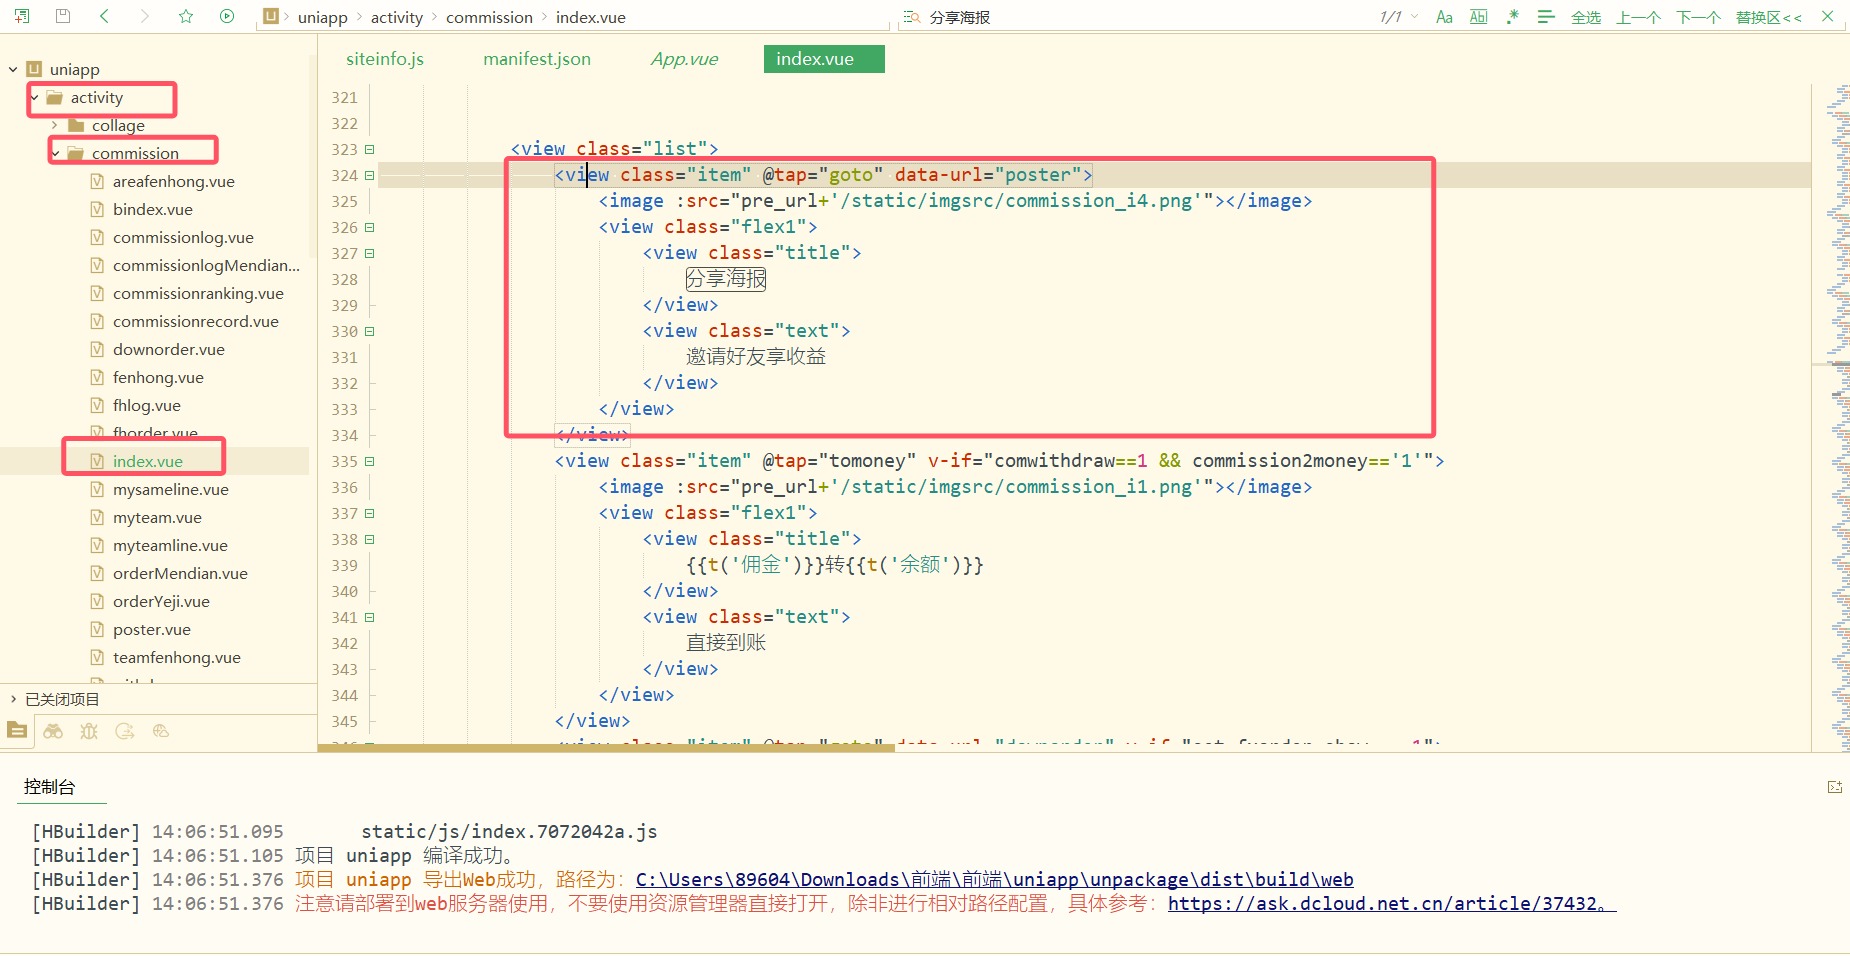Select the manifest.json tab
The width and height of the screenshot is (1850, 956).
537,59
